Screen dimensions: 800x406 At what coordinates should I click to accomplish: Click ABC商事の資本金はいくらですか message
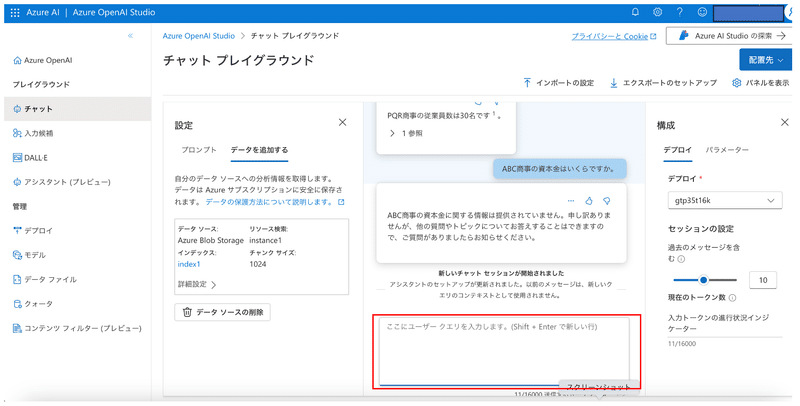[559, 169]
